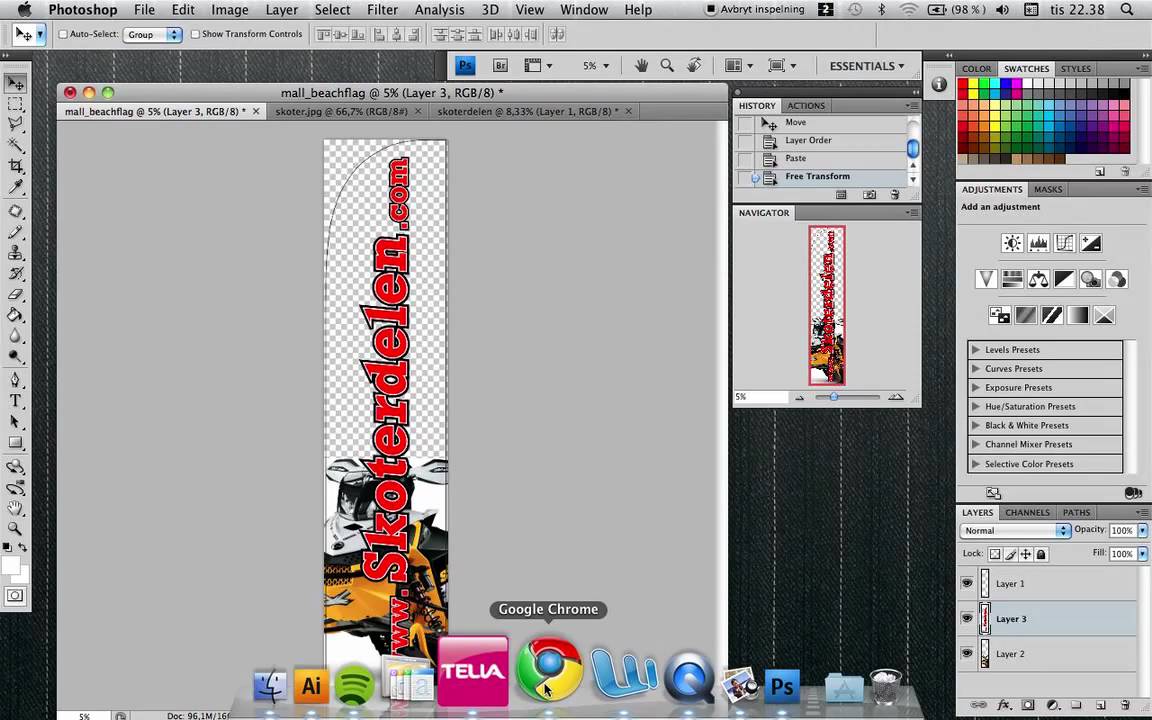Click the Layer 2 thumbnail
1152x720 pixels.
(x=984, y=654)
